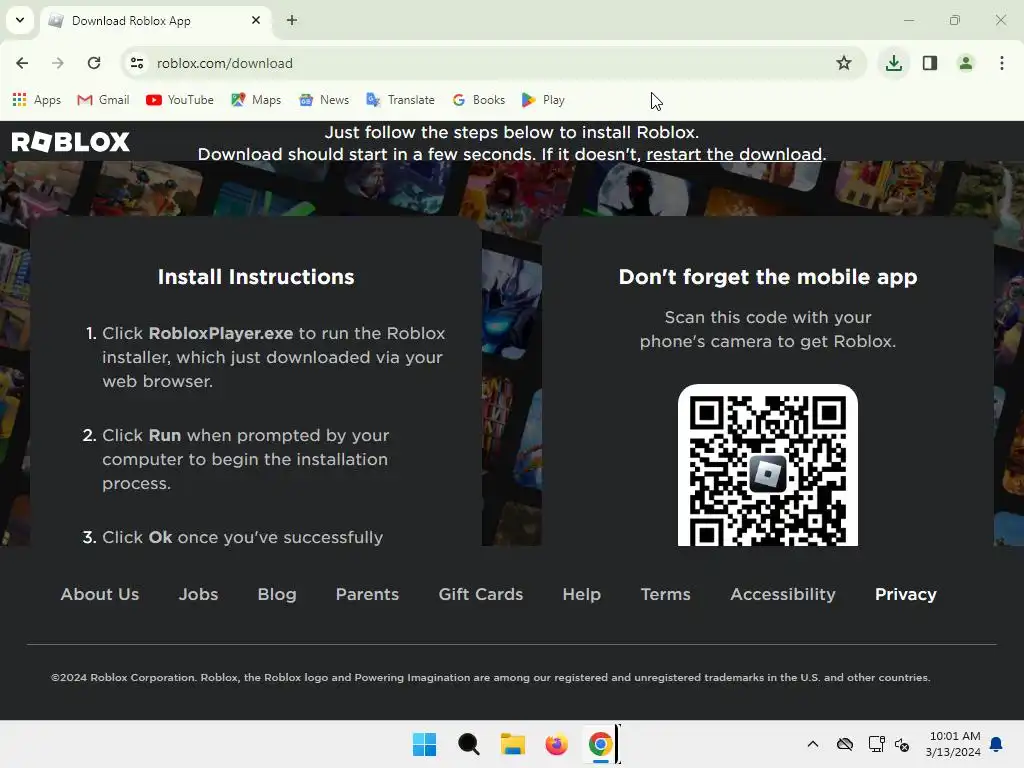Open the Help footer link

point(582,594)
